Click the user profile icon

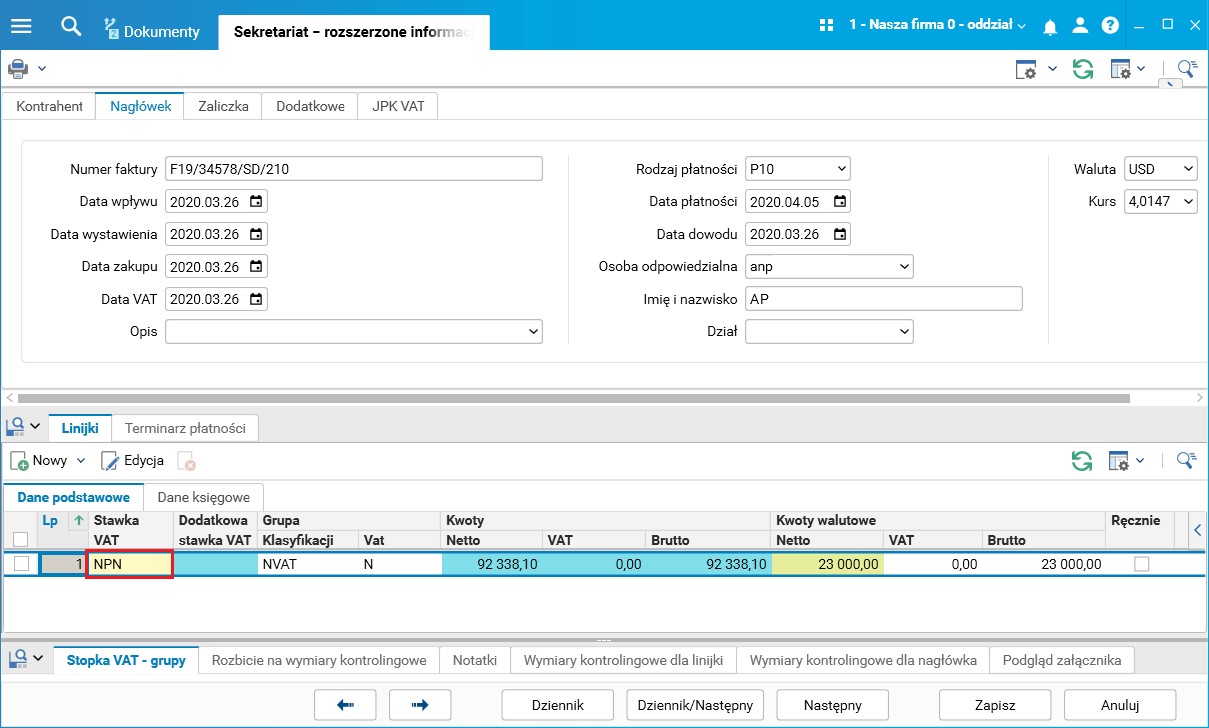(x=1080, y=26)
